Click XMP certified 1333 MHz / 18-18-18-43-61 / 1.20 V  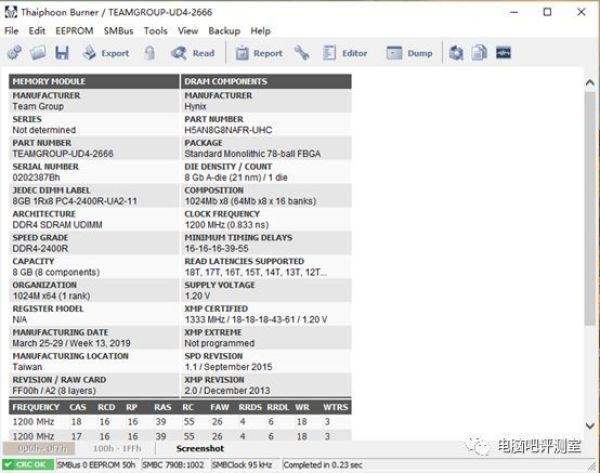pyautogui.click(x=256, y=320)
